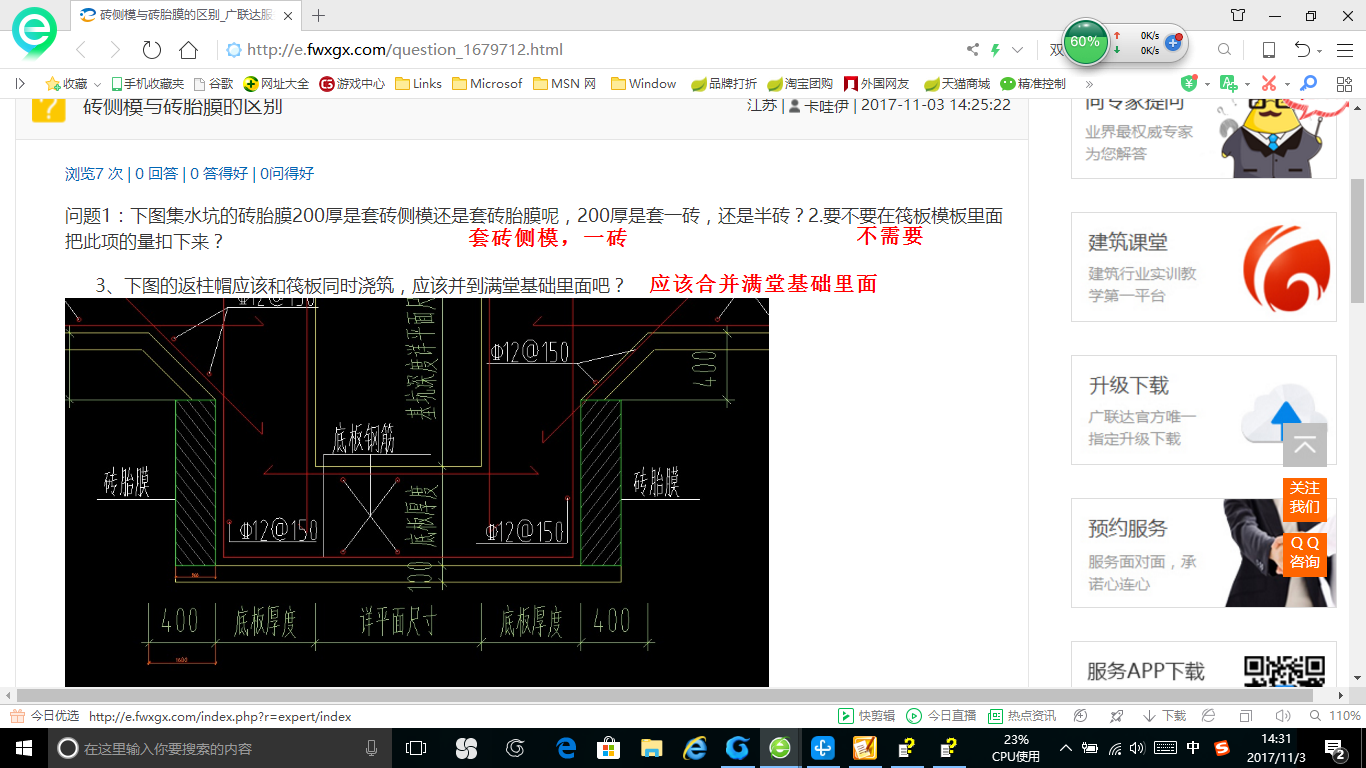Click the blue plus on speed widget
Image resolution: width=1366 pixels, height=768 pixels.
coord(1173,44)
